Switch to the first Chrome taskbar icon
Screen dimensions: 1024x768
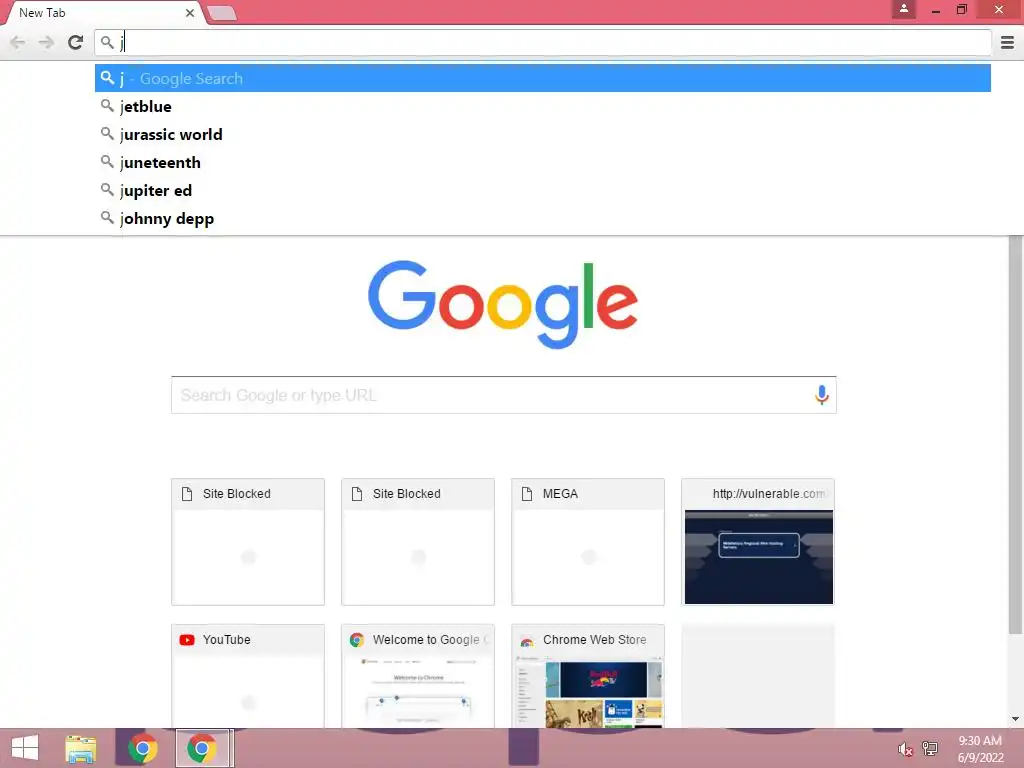coord(142,748)
